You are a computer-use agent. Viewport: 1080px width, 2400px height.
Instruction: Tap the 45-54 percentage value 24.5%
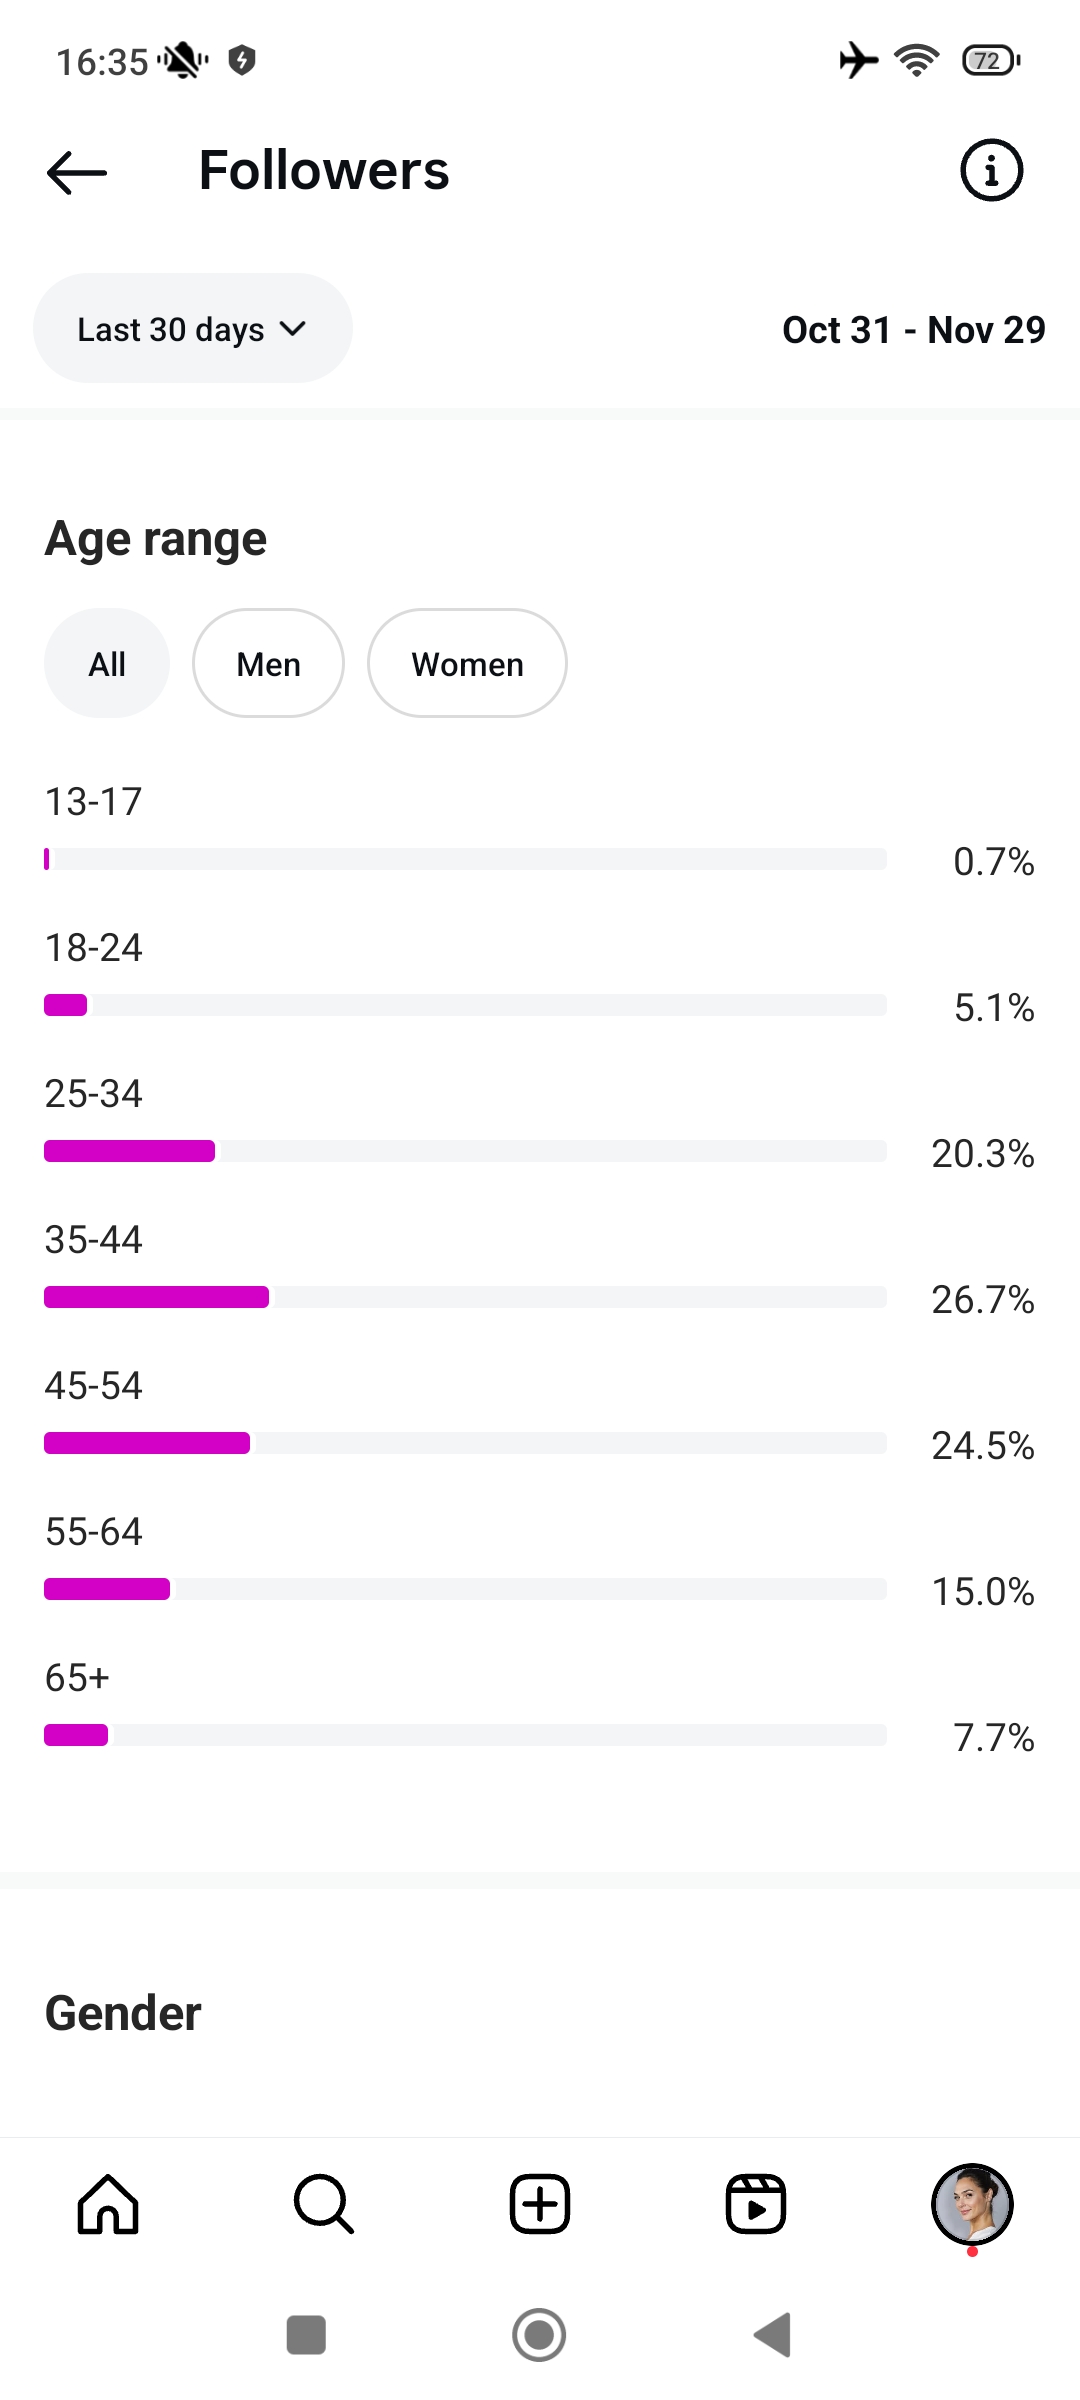(x=982, y=1446)
